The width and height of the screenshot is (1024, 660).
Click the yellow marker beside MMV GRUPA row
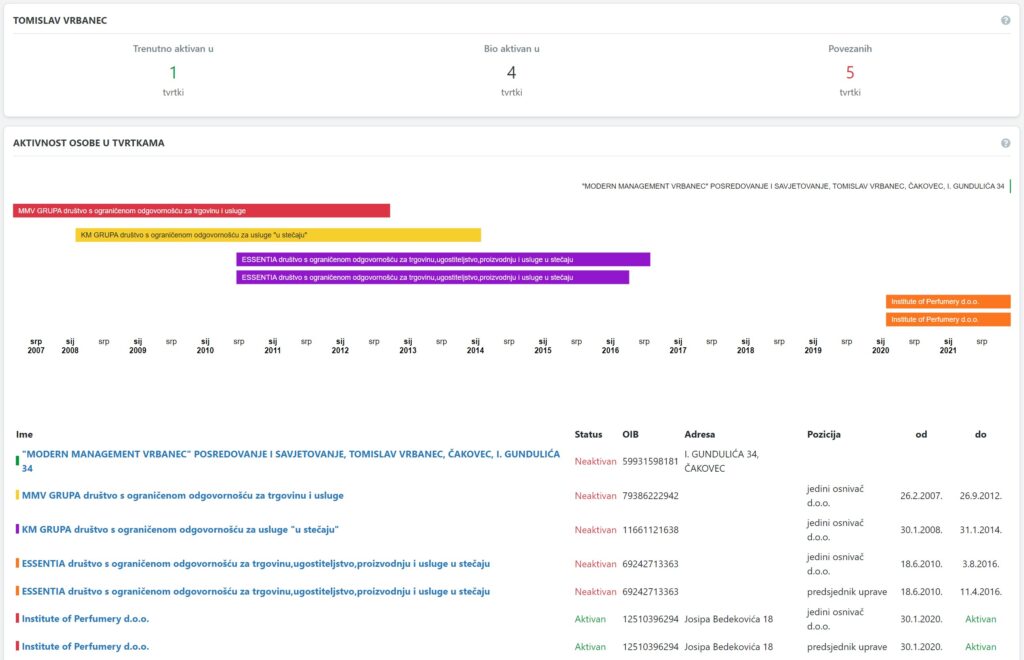[x=17, y=495]
